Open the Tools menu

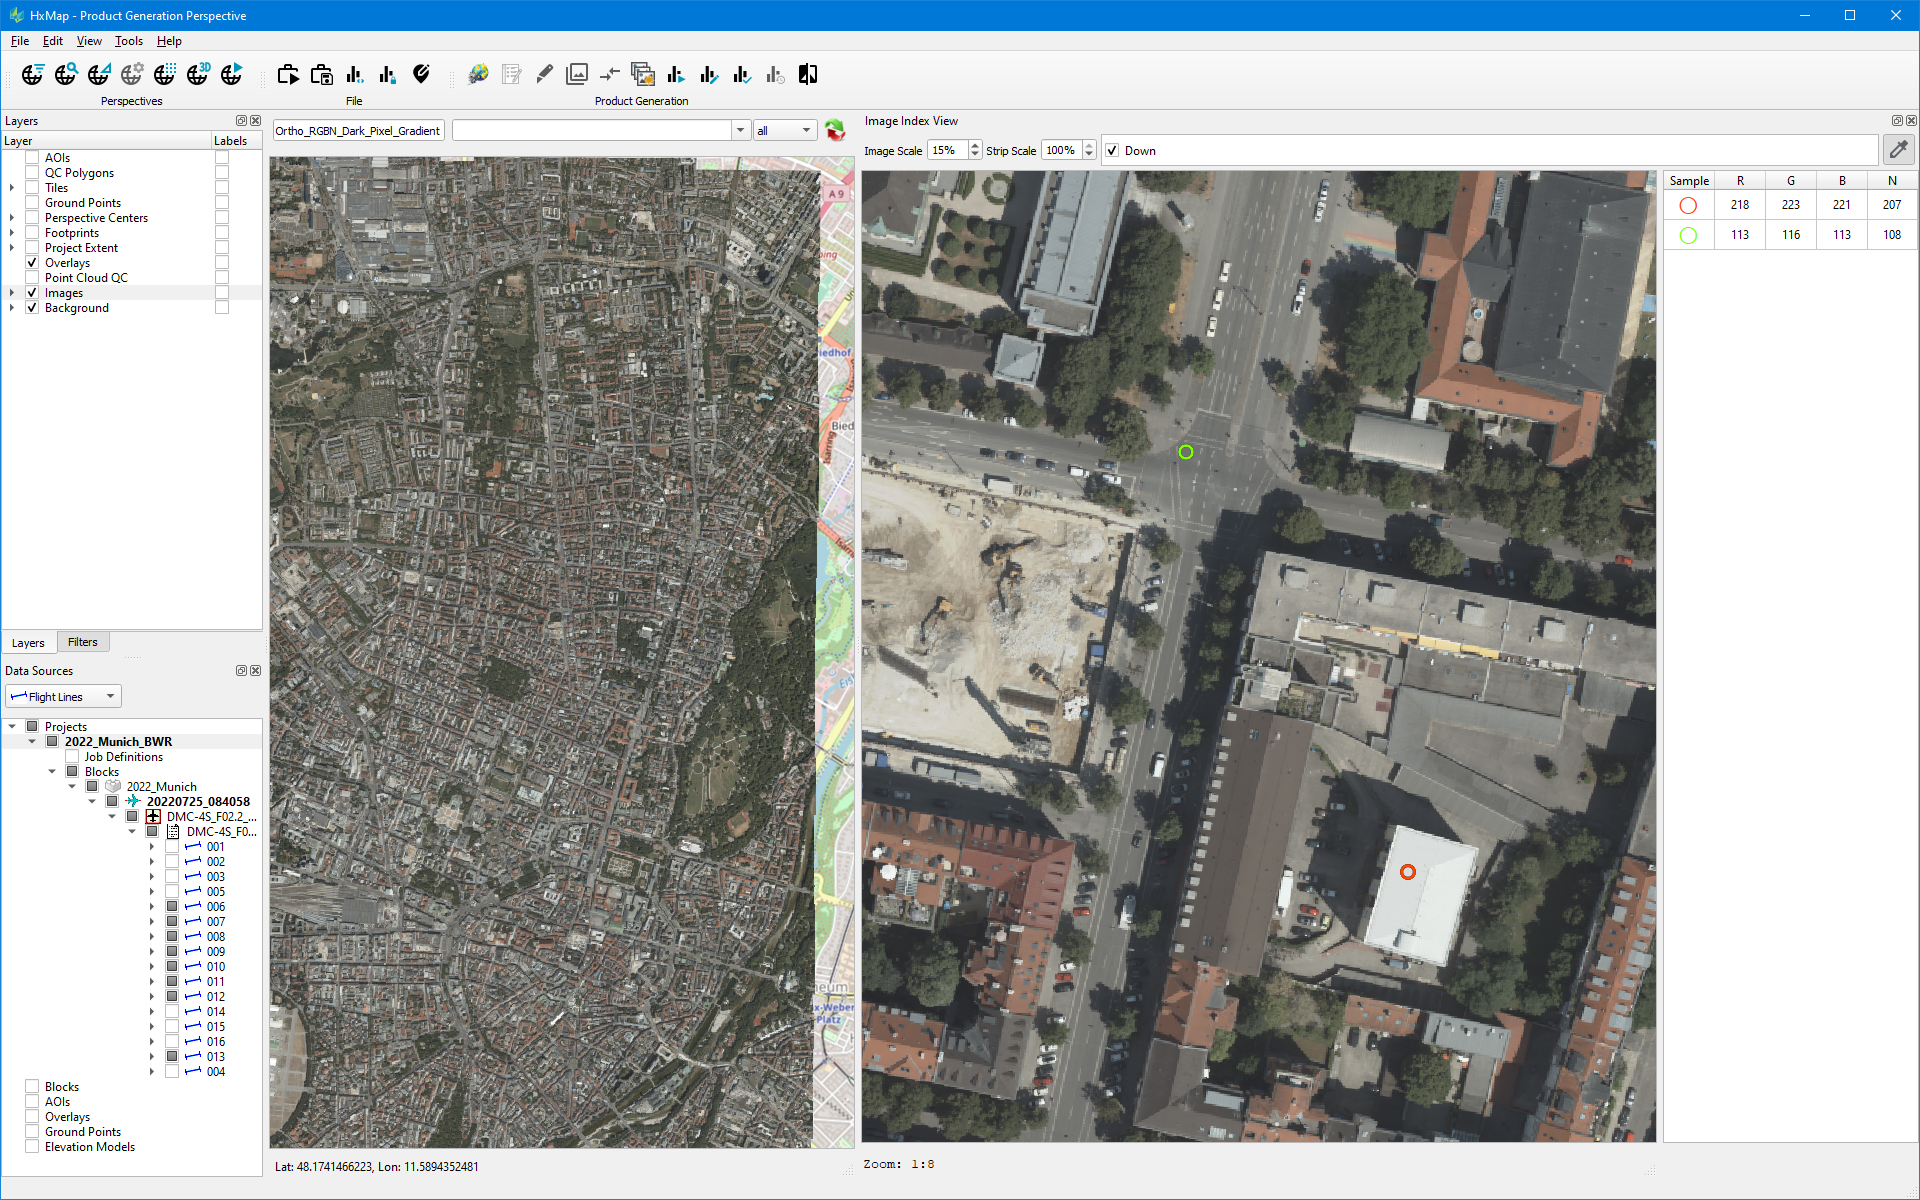(x=128, y=41)
